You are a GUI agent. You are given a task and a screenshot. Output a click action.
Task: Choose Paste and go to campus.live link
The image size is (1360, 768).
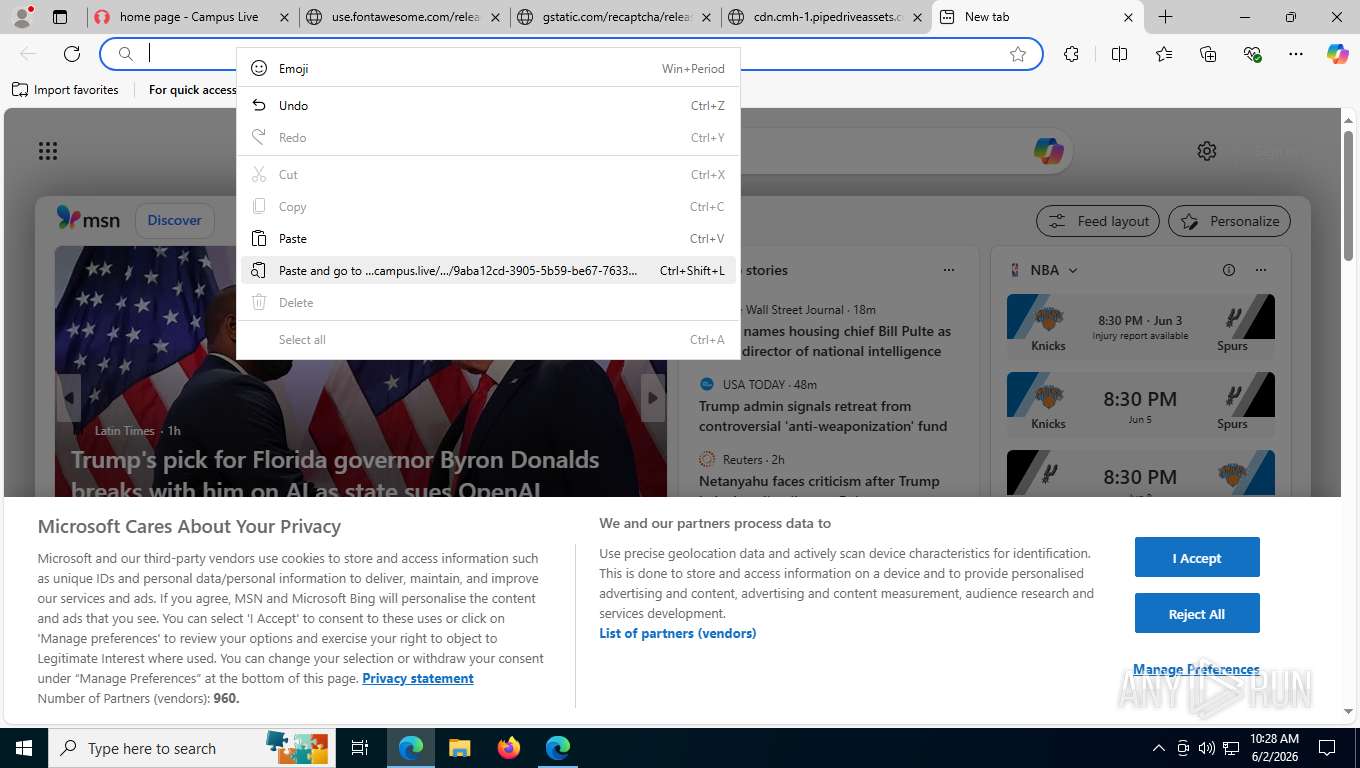[x=488, y=270]
